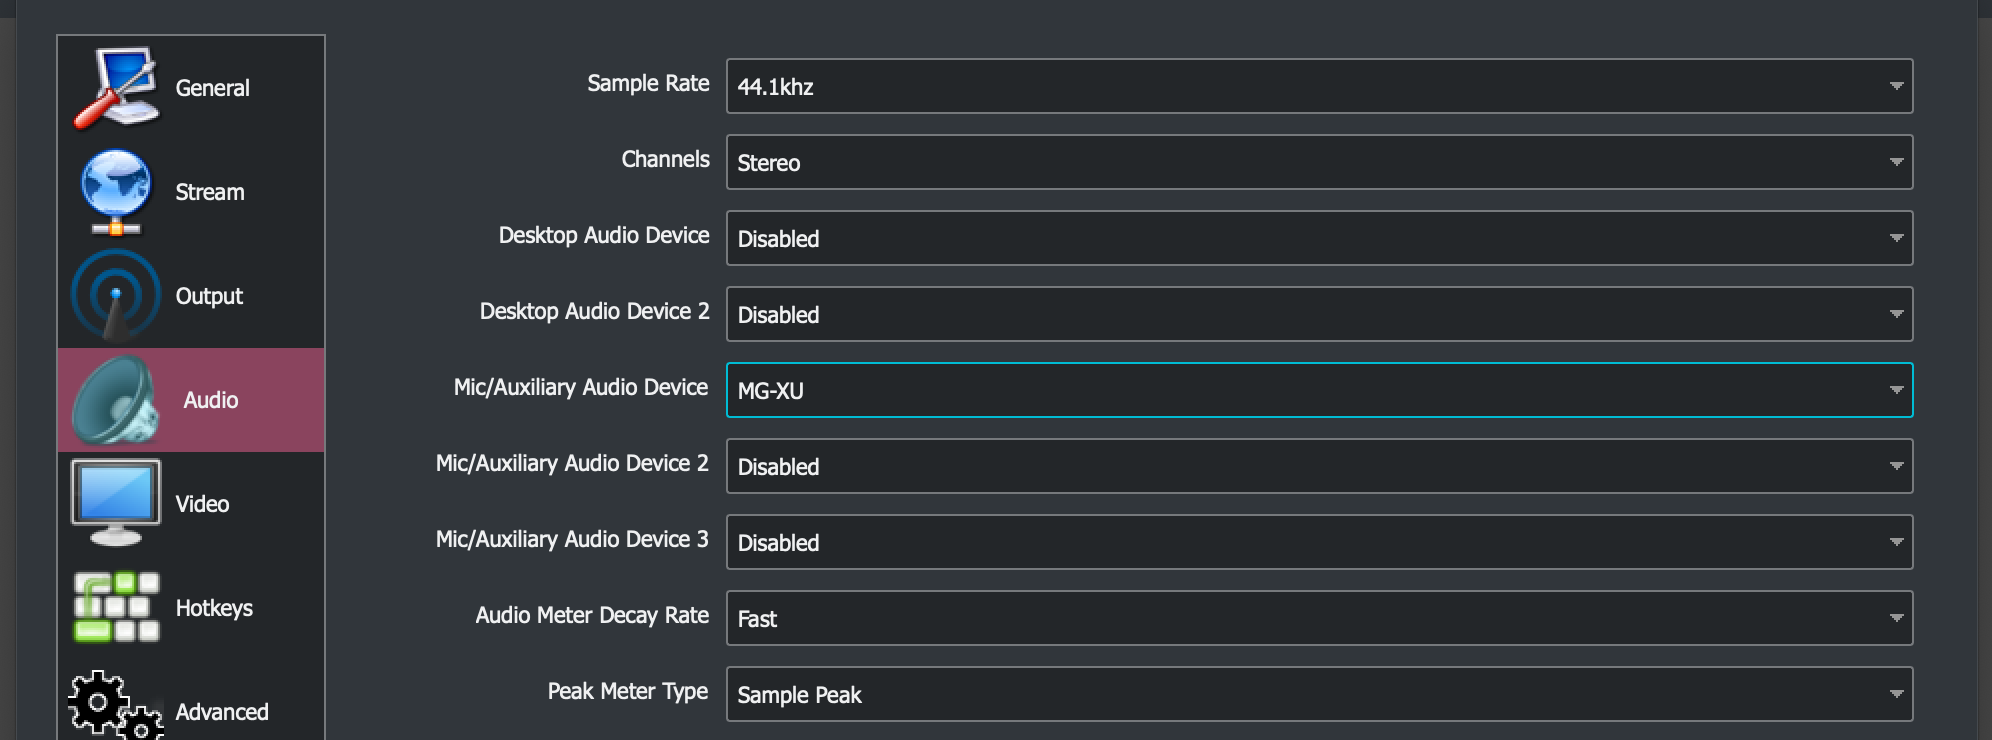Click the General settings wrench icon
The width and height of the screenshot is (1992, 740).
pos(115,88)
